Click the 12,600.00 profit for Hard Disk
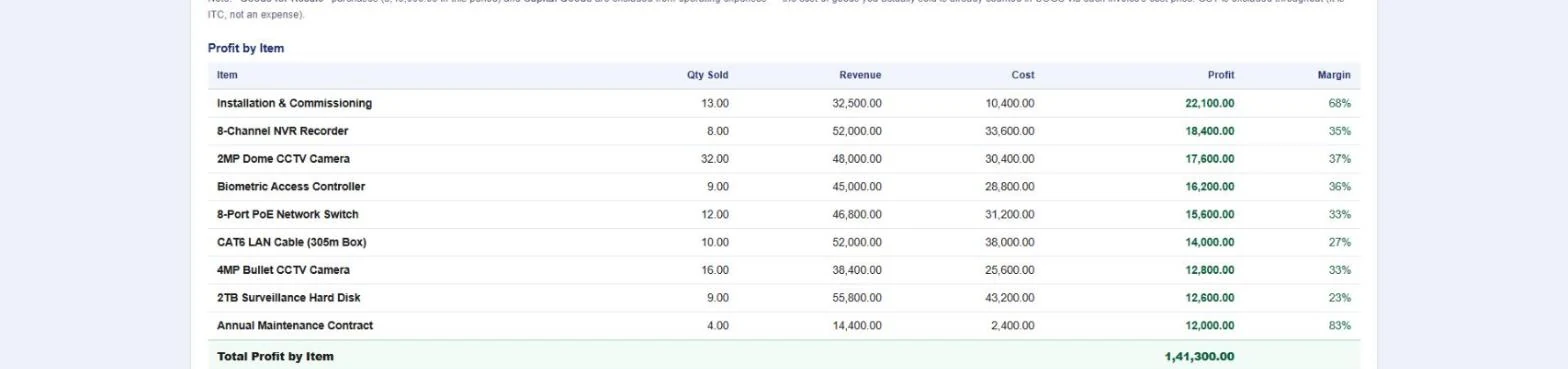 [x=1210, y=298]
